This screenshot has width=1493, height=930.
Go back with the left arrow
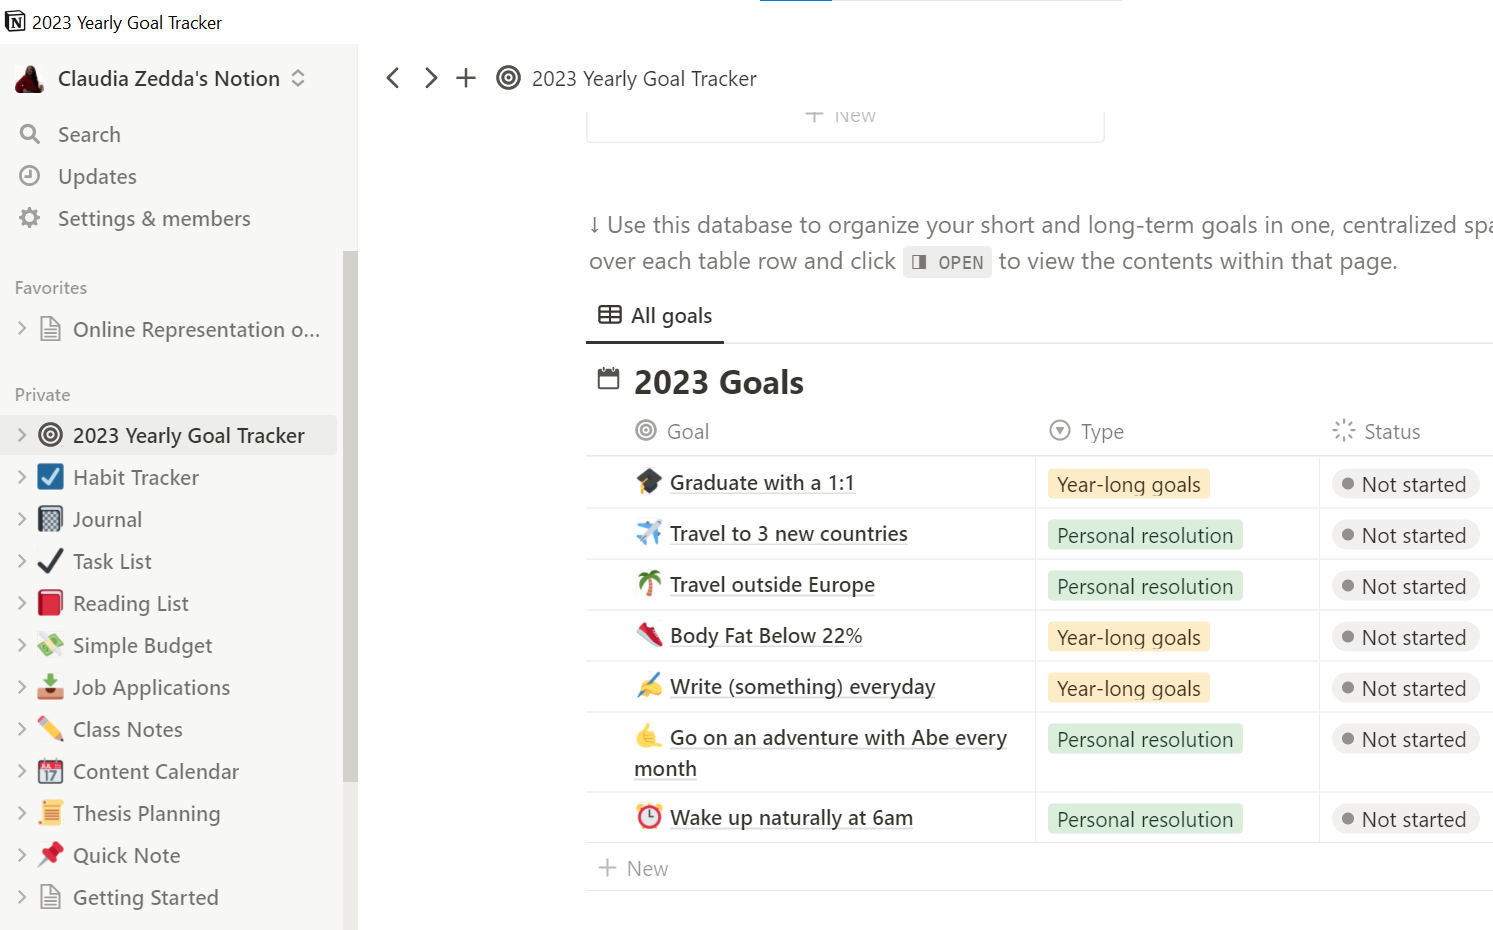[x=393, y=78]
